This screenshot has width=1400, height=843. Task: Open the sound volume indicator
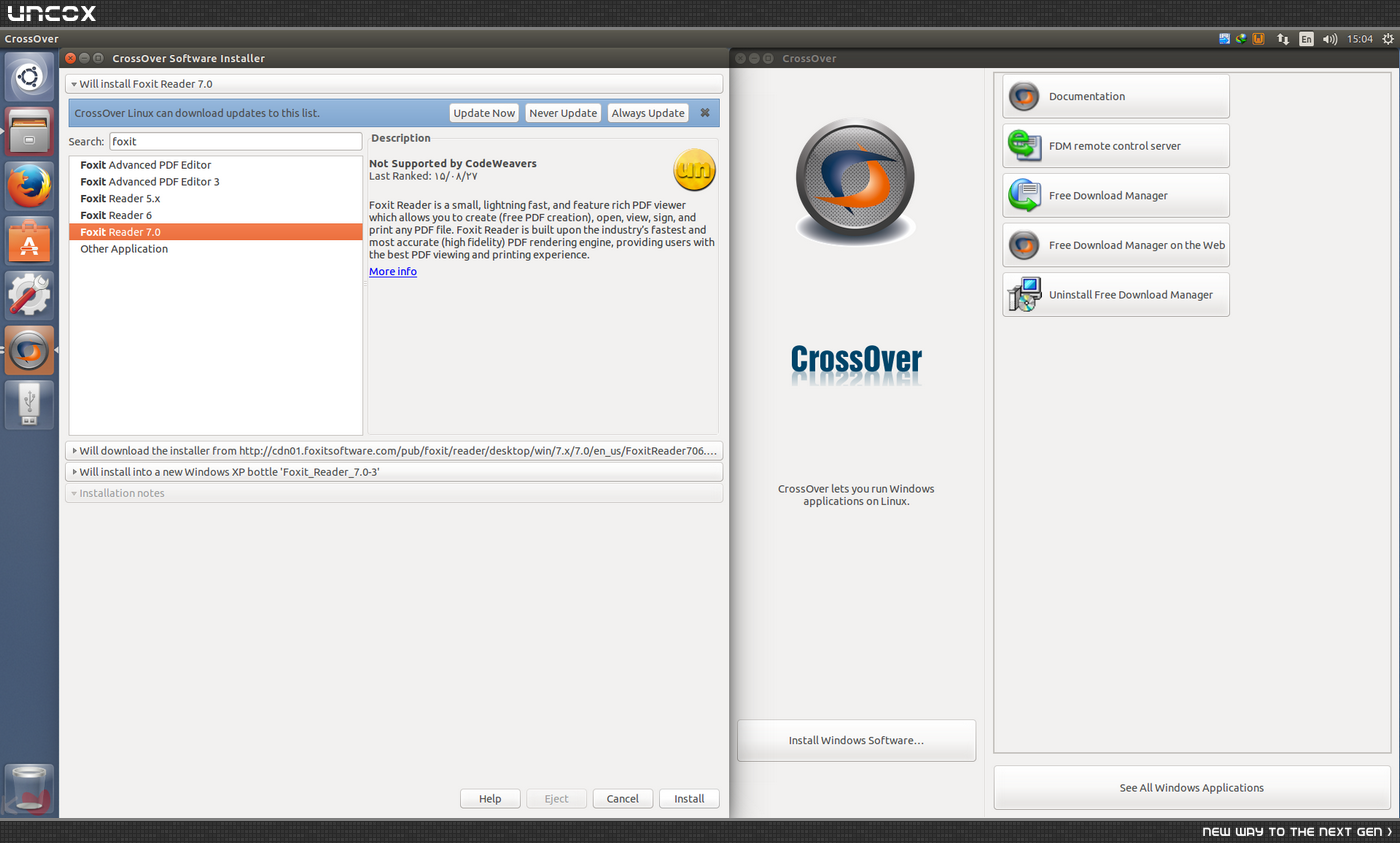coord(1330,39)
